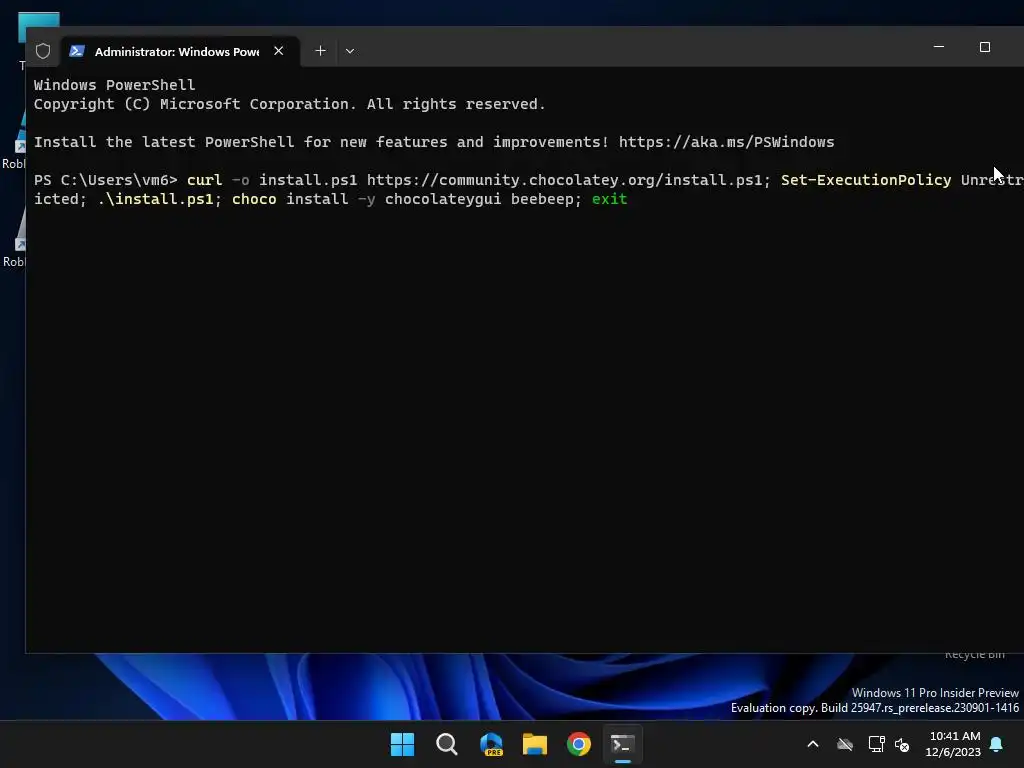The height and width of the screenshot is (768, 1024).
Task: Click the Copyright (C) Microsoft Corporation line
Action: click(x=289, y=104)
